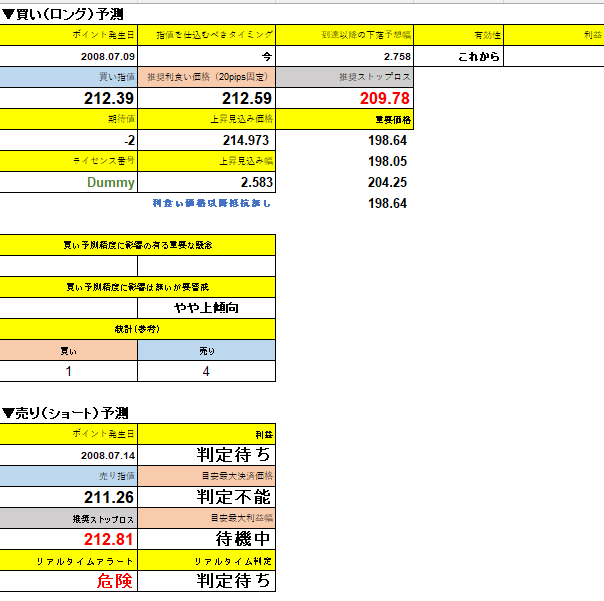Select 判定待ち cell beside 危険
The height and width of the screenshot is (601, 604).
coord(206,581)
